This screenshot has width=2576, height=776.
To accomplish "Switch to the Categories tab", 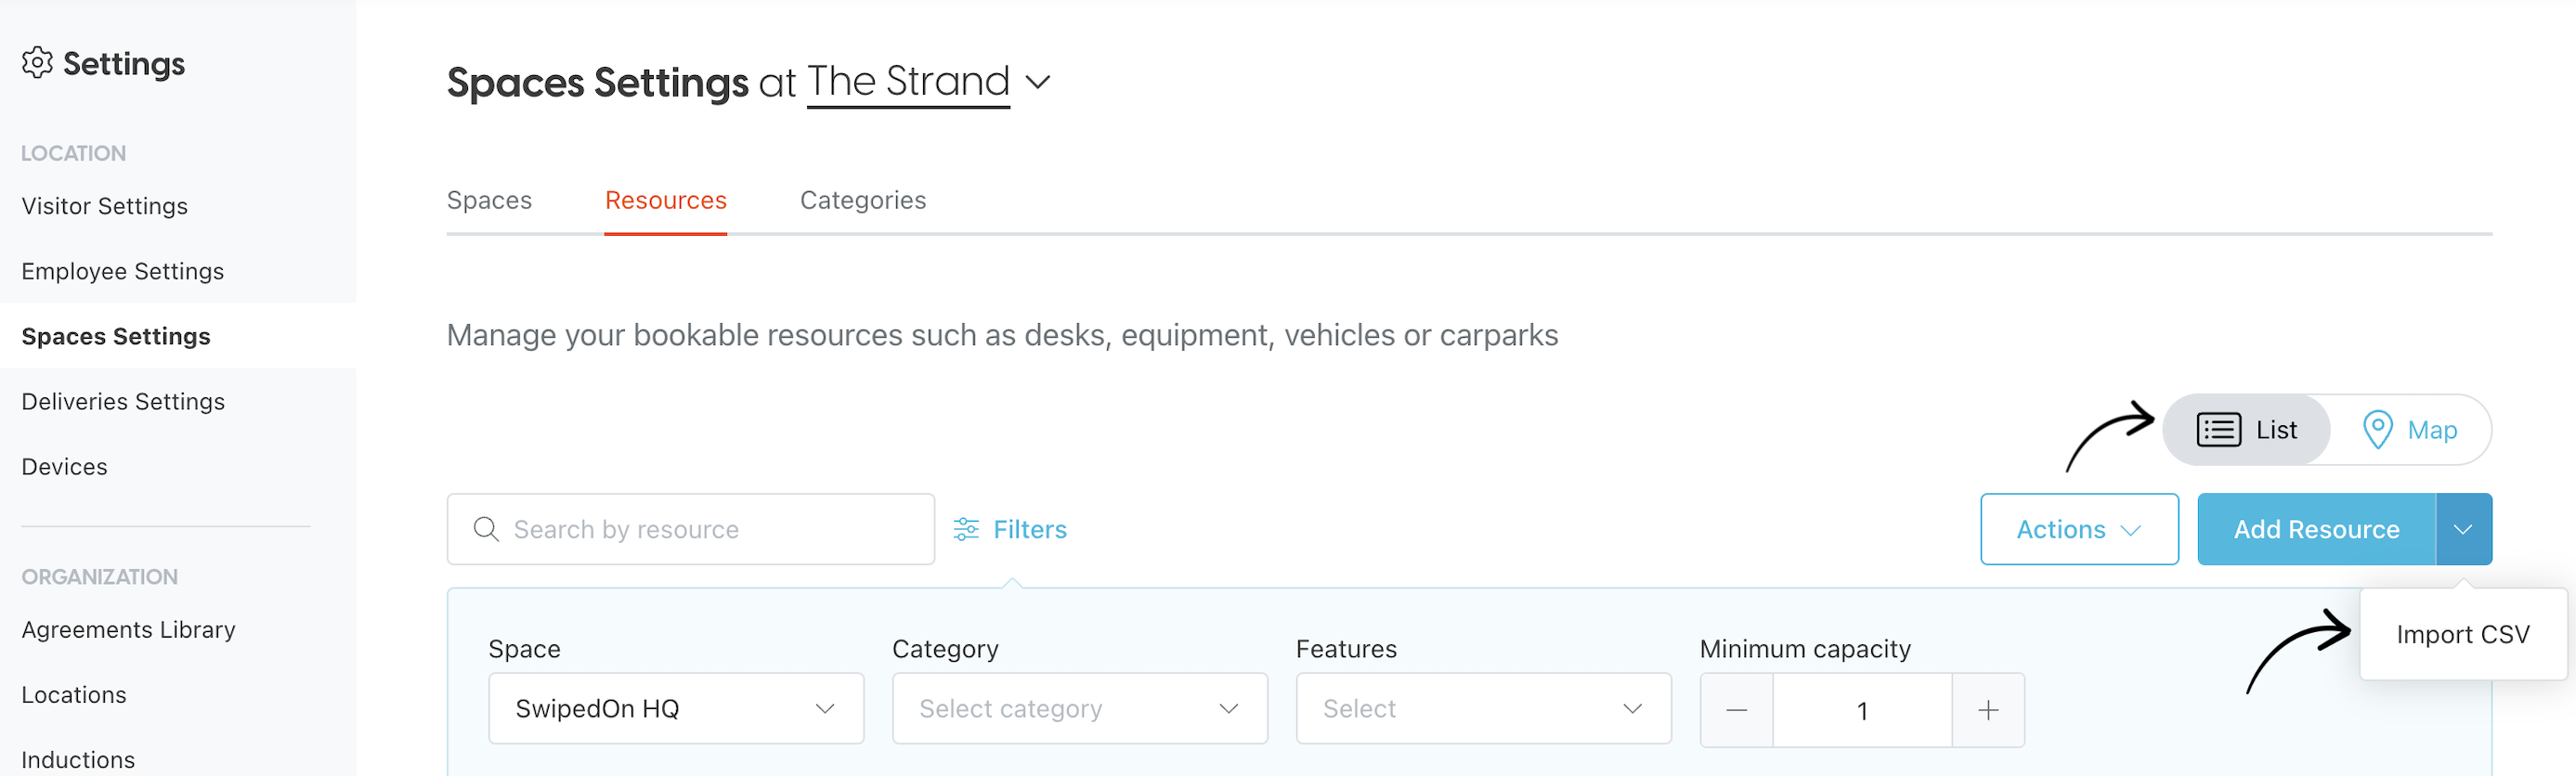I will 863,200.
